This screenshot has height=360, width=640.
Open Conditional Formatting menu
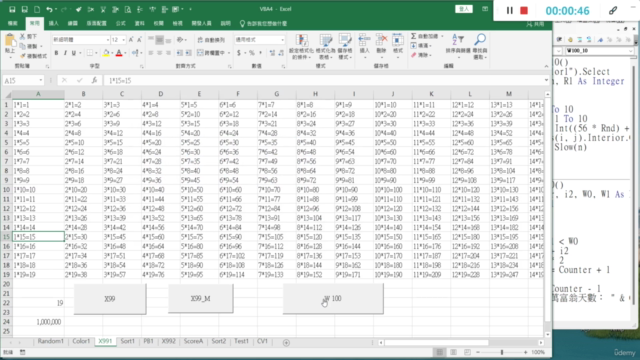(301, 47)
